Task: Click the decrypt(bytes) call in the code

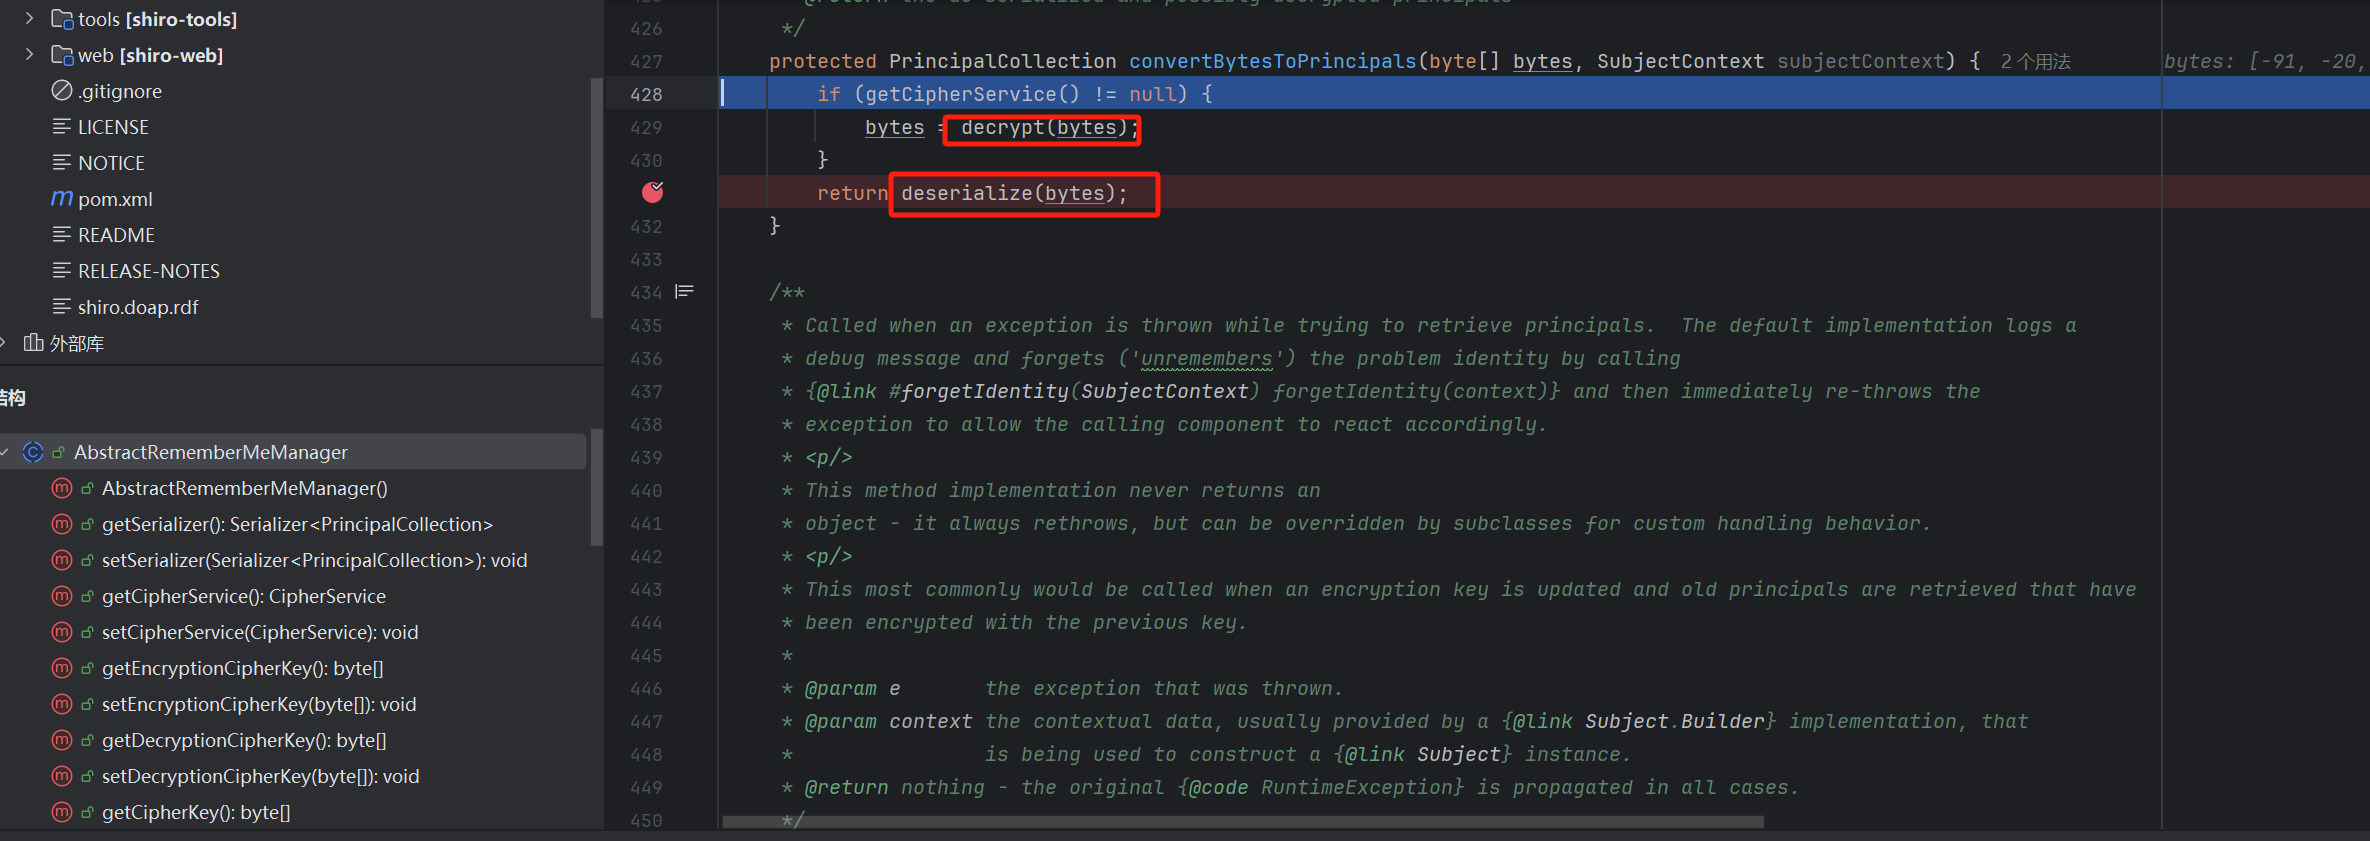Action: 1042,128
